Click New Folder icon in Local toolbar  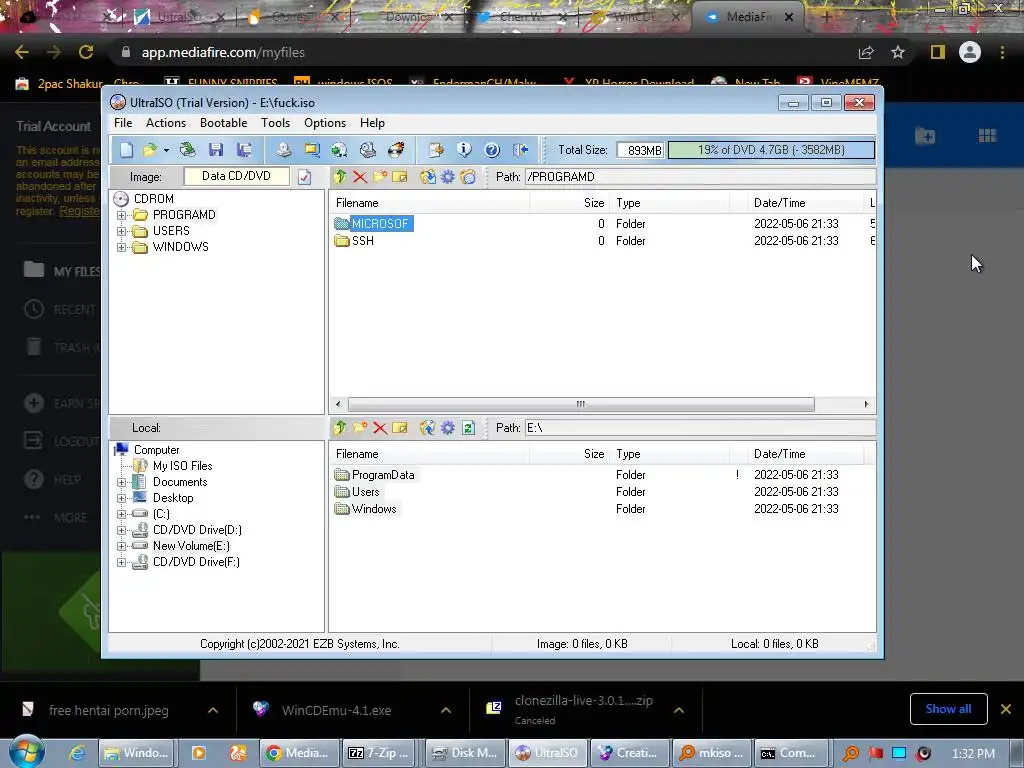pos(360,428)
